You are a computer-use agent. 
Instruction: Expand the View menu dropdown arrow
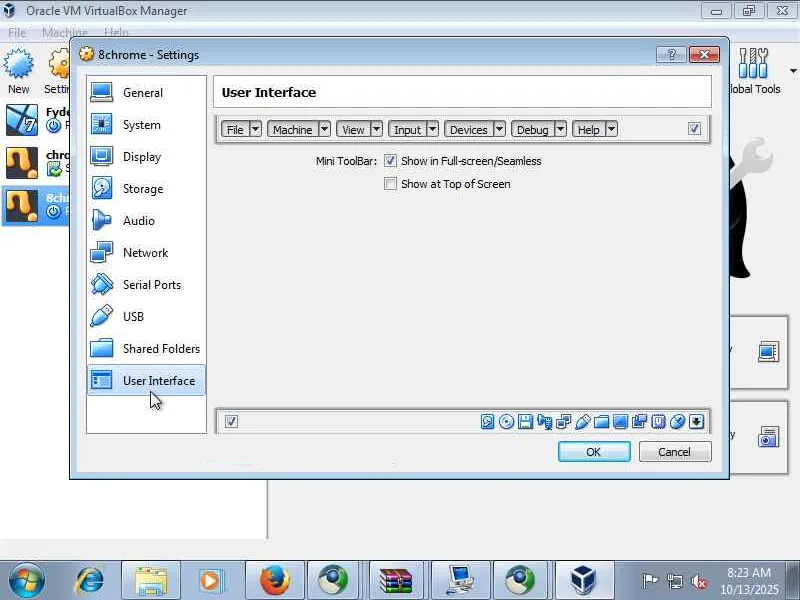(377, 129)
